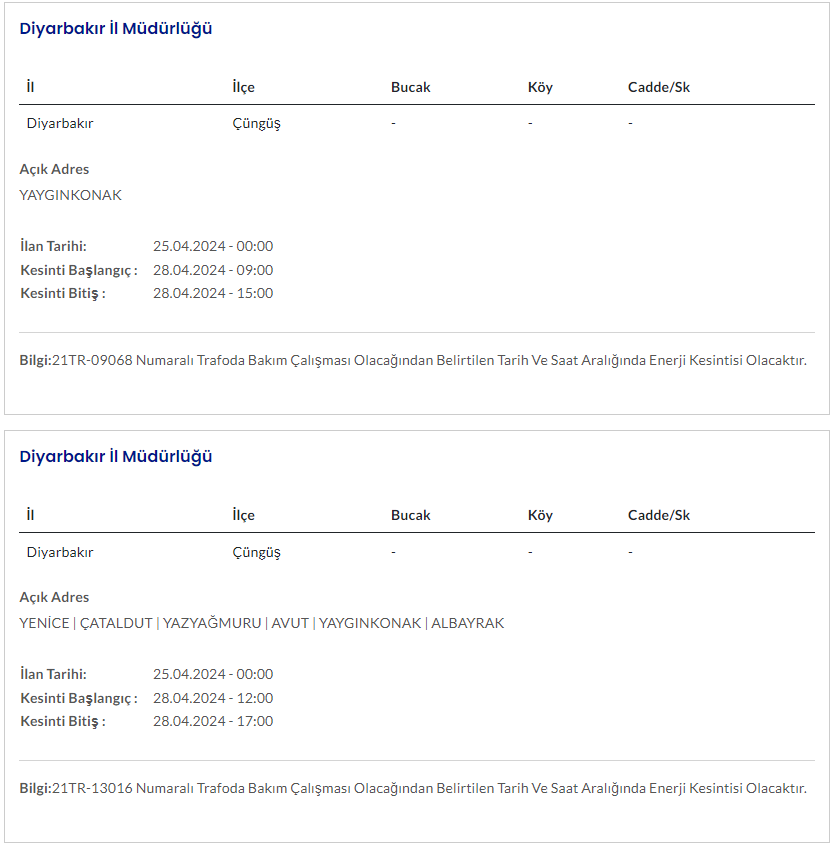
Task: Select the outage start time 28.04.2024 - 09:00
Action: [x=213, y=270]
